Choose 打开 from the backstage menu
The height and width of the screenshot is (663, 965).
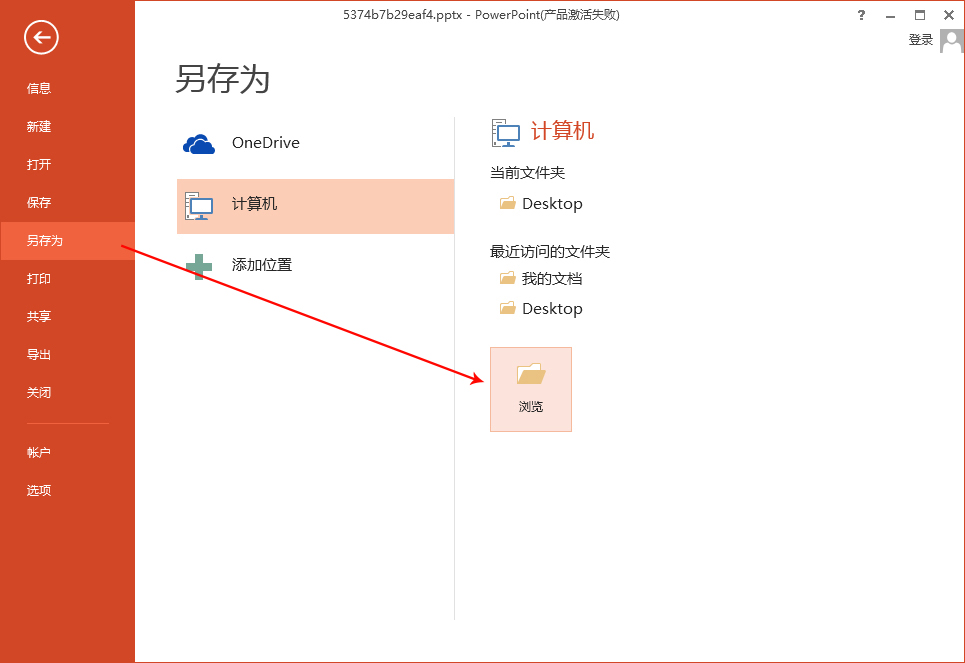coord(39,165)
